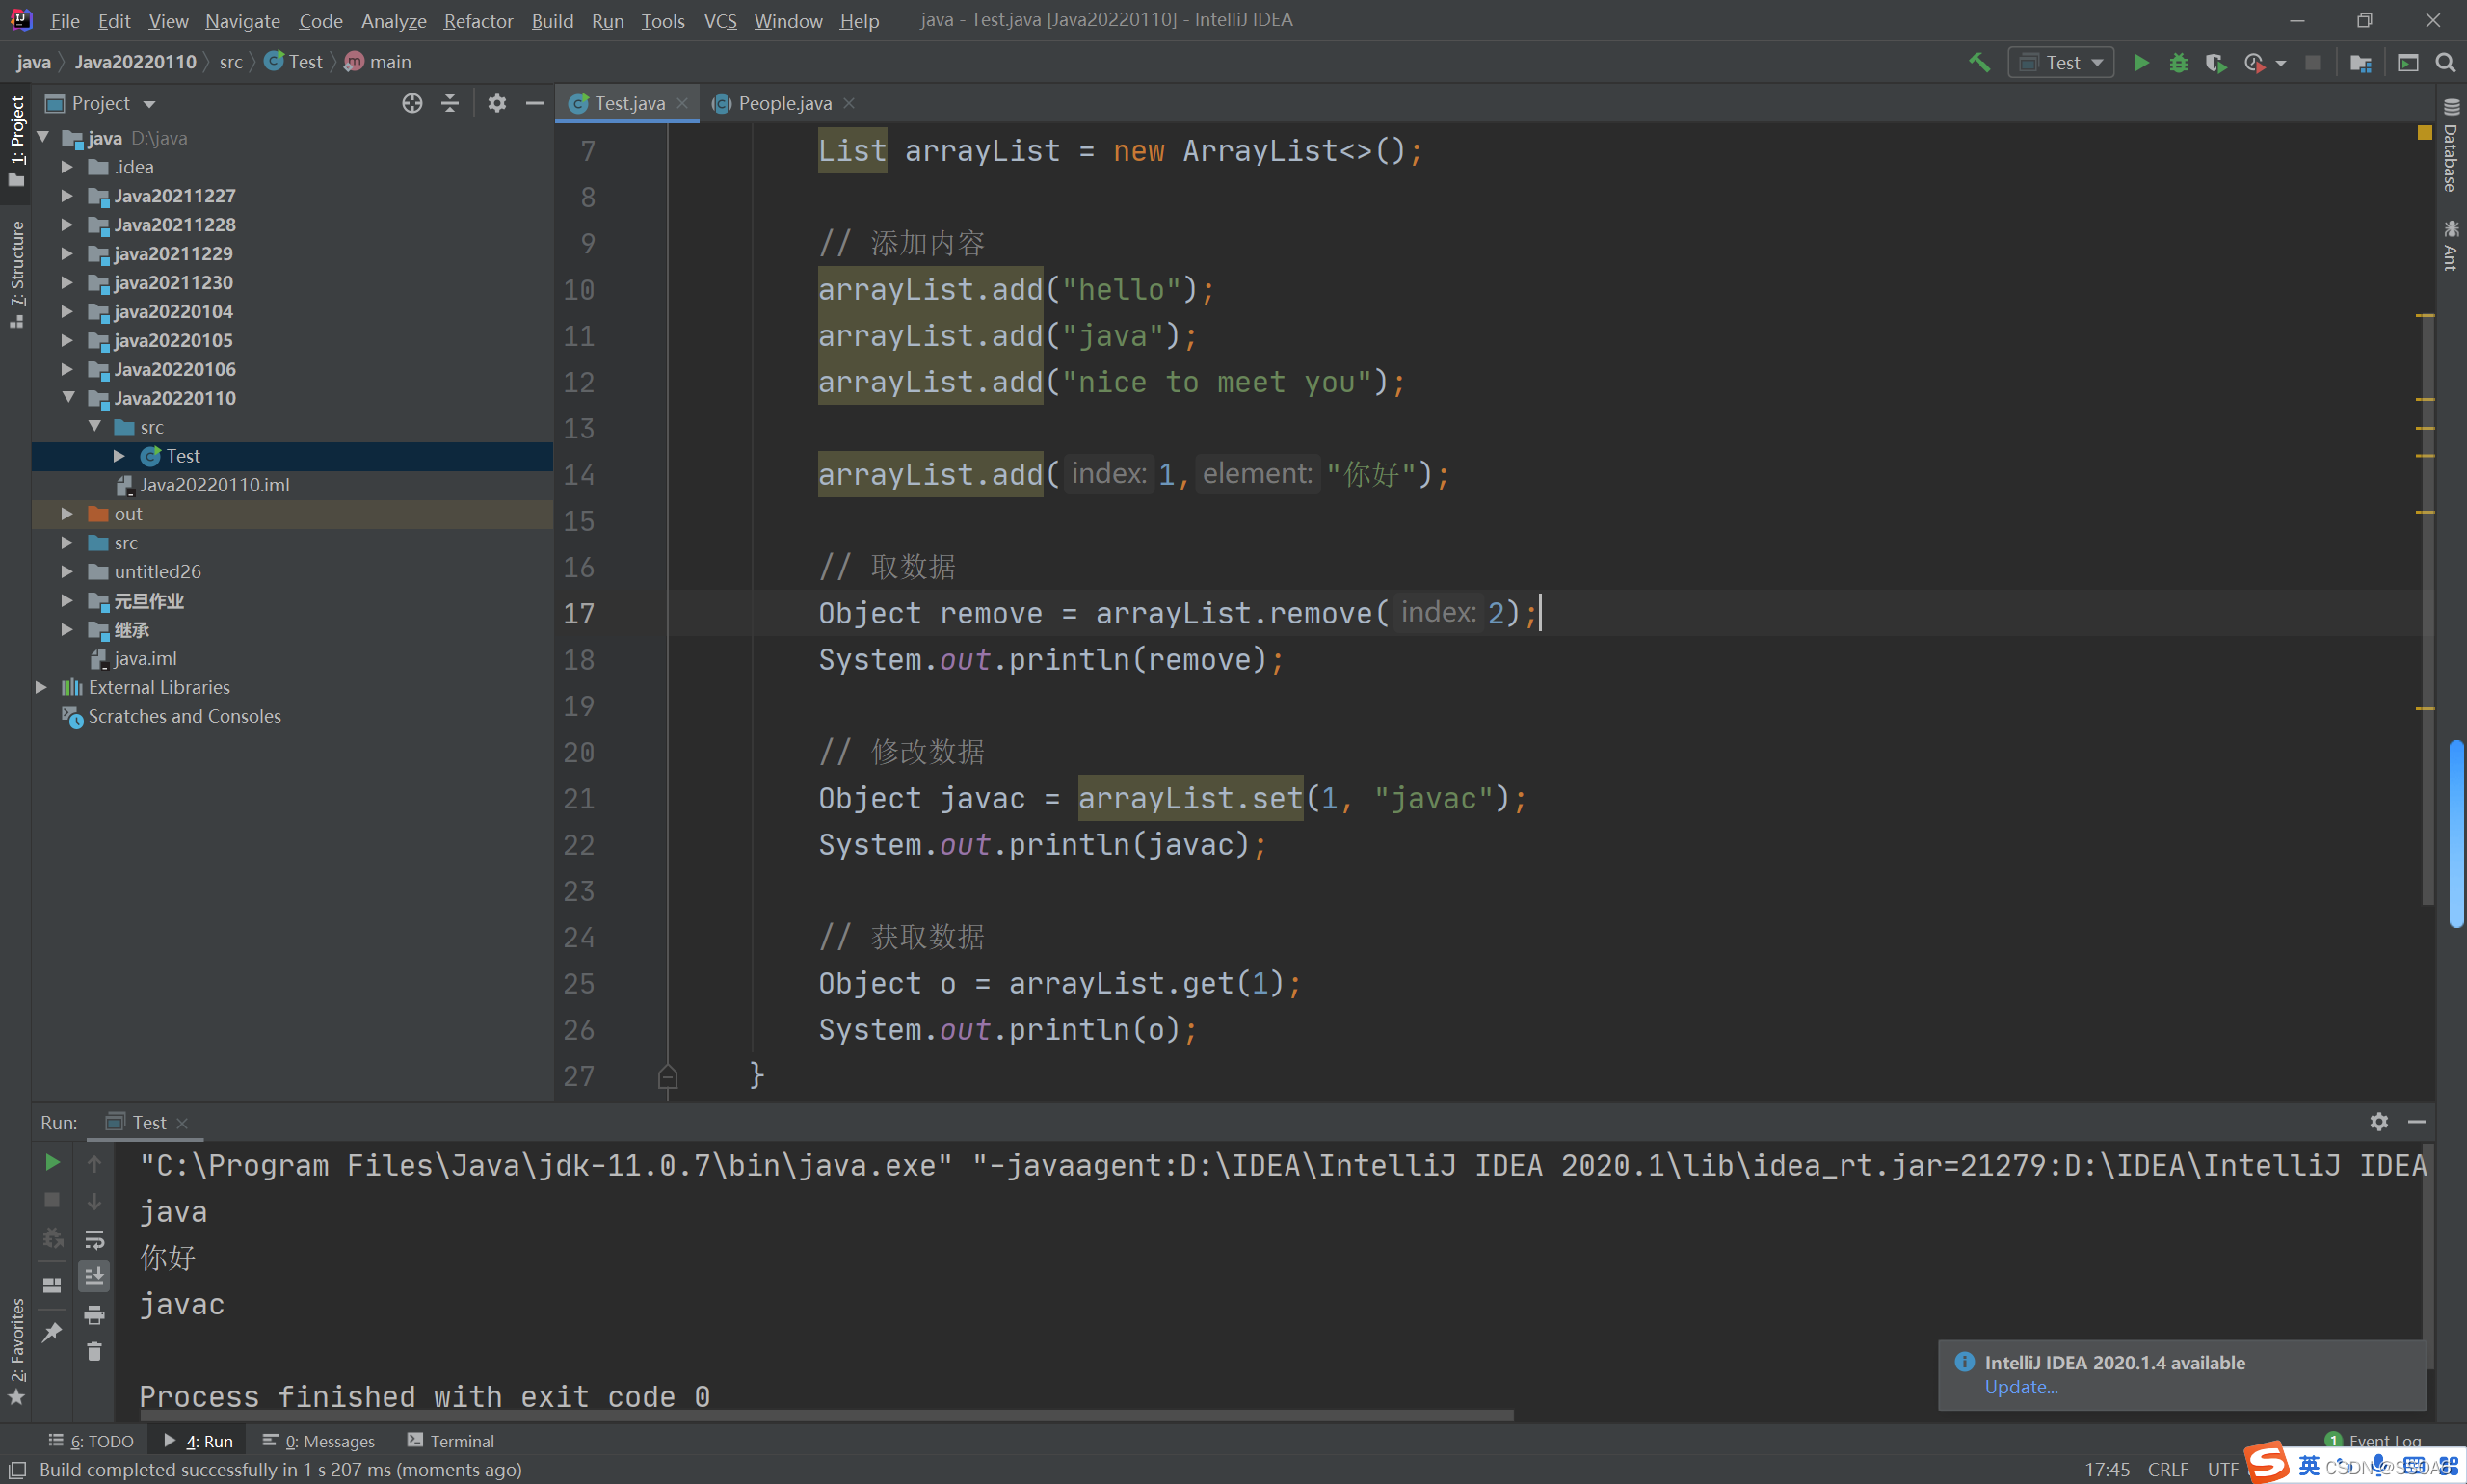Open Database side panel

coord(2451,147)
